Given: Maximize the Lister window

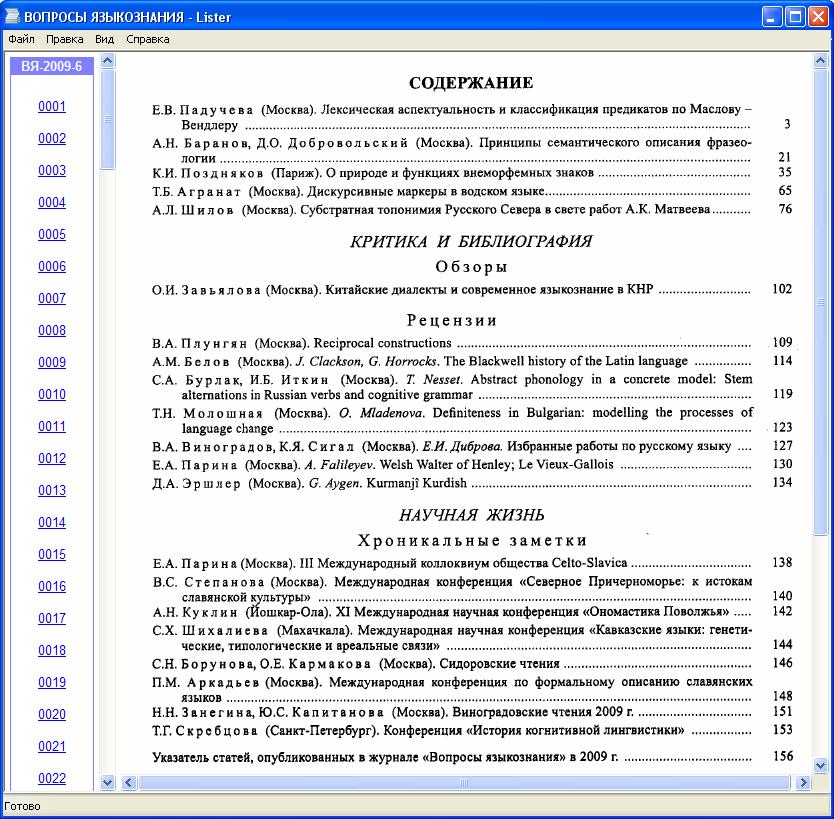Looking at the screenshot, I should pos(795,17).
